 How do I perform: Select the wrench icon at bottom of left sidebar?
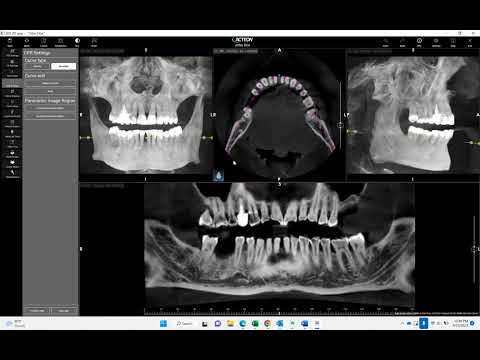[x=12, y=174]
